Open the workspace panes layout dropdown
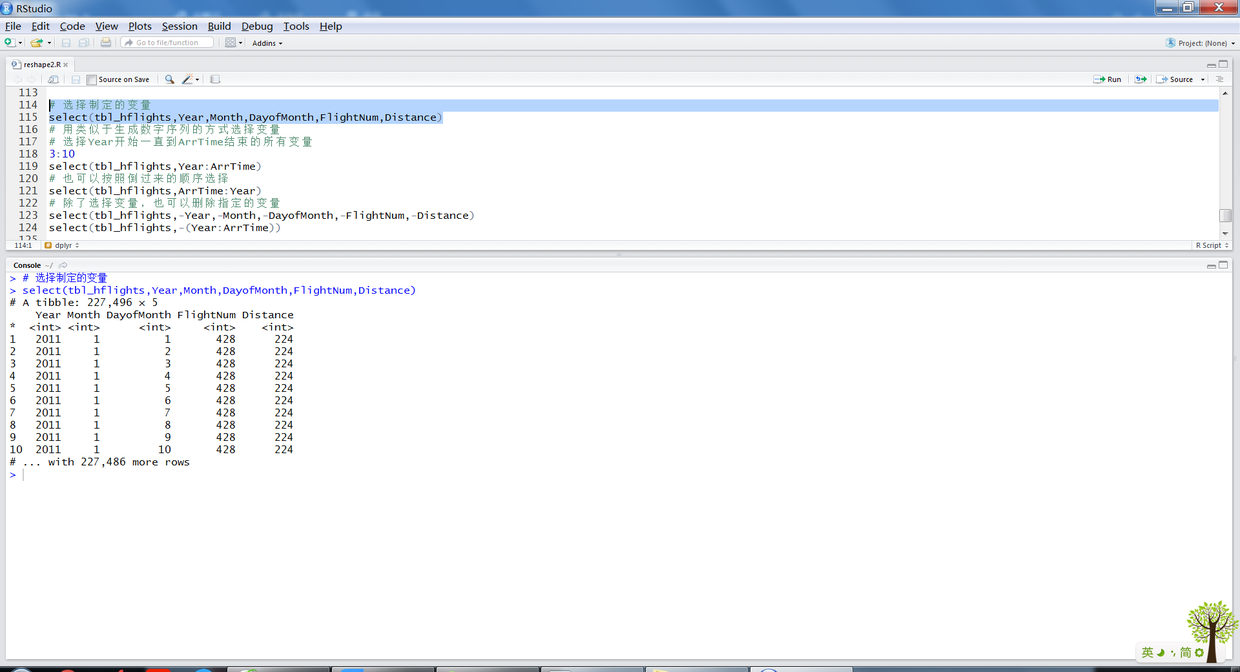This screenshot has width=1240, height=672. click(234, 43)
